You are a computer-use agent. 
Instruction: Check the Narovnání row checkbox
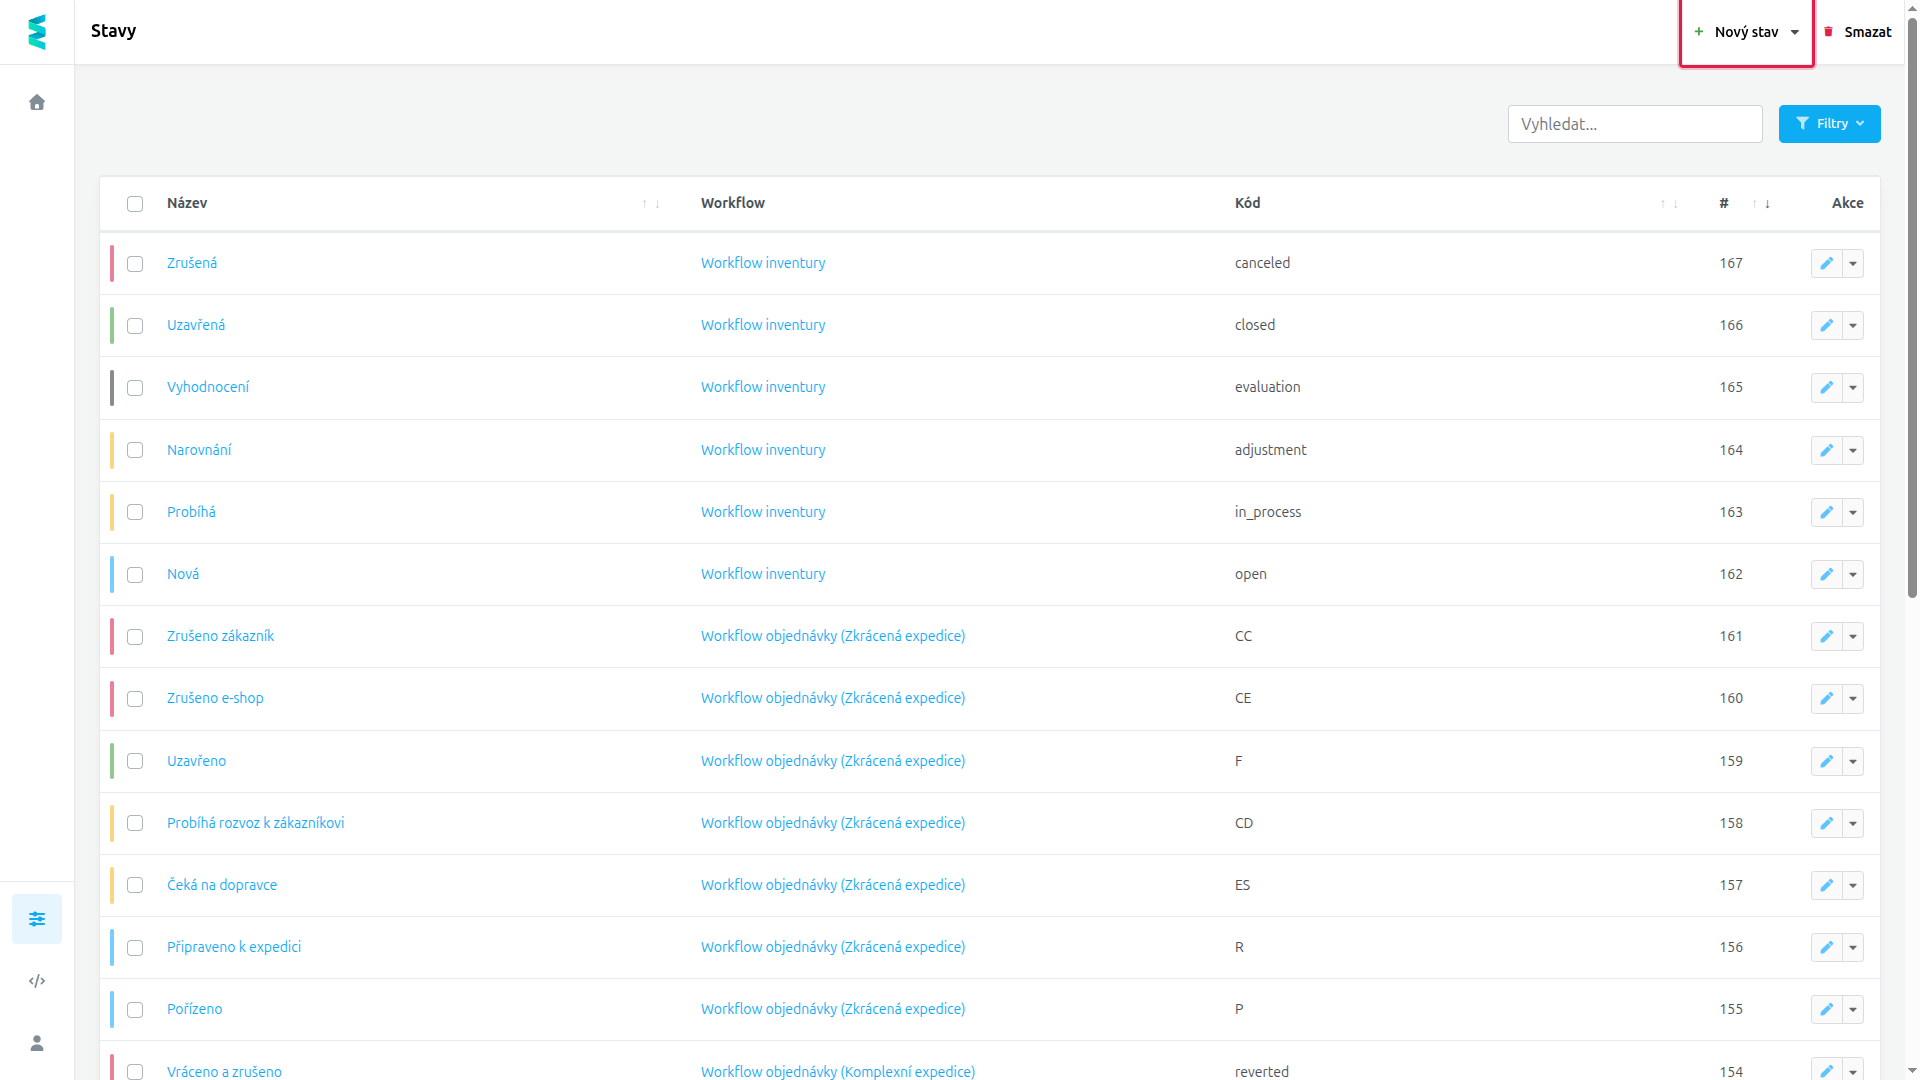click(x=135, y=450)
